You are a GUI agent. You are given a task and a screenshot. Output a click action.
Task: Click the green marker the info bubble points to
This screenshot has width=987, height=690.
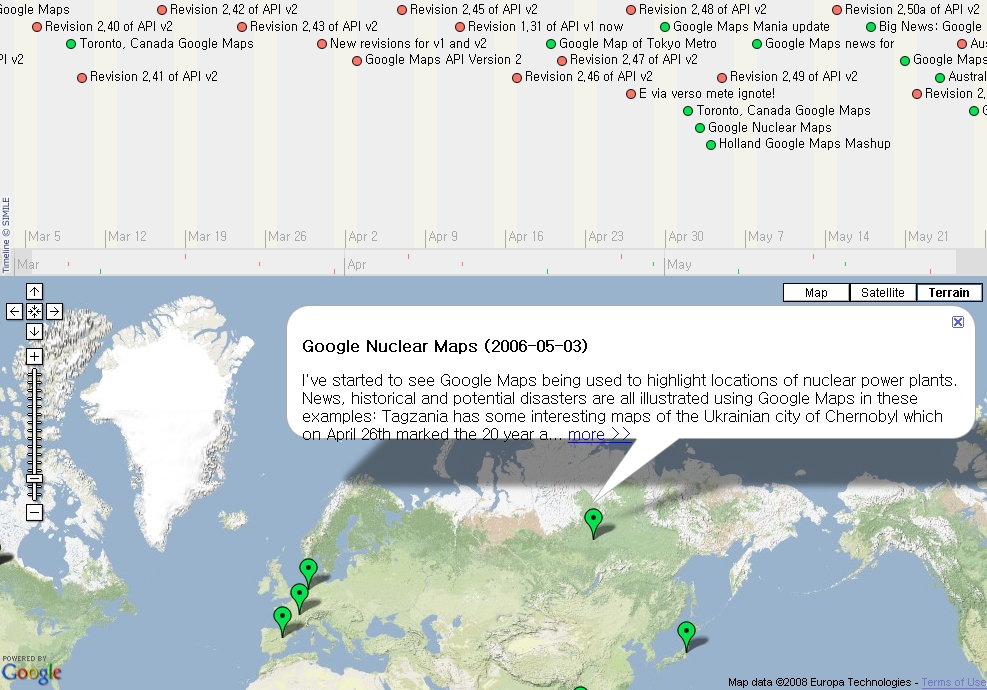coord(593,523)
